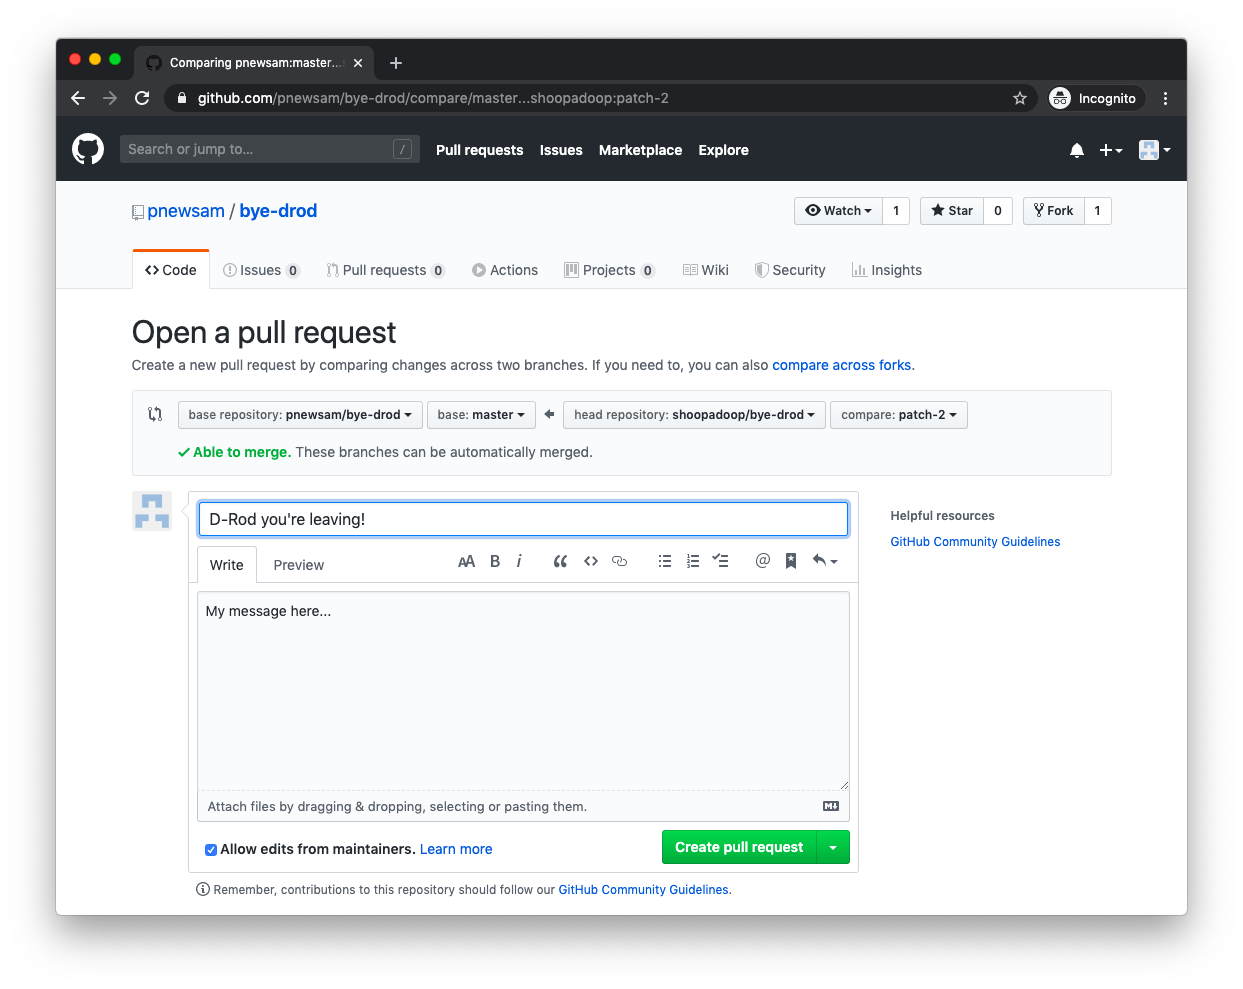Reload the browser page
The height and width of the screenshot is (989, 1243).
click(142, 98)
